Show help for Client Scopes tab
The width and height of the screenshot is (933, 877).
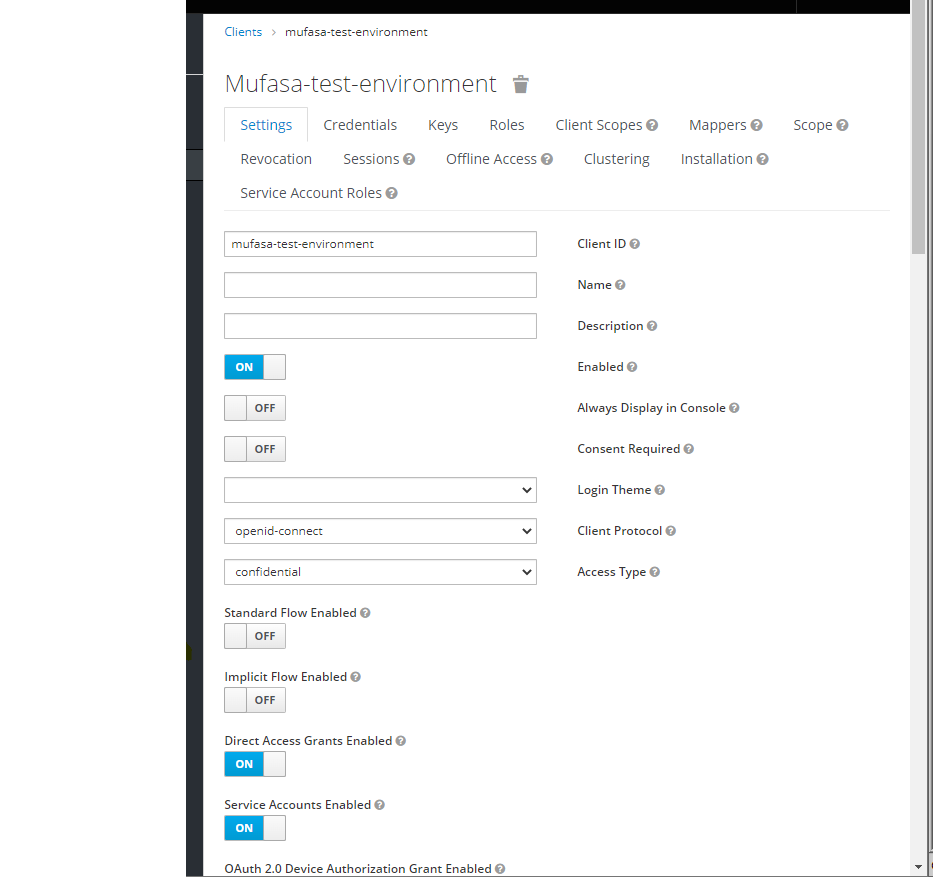click(x=652, y=125)
